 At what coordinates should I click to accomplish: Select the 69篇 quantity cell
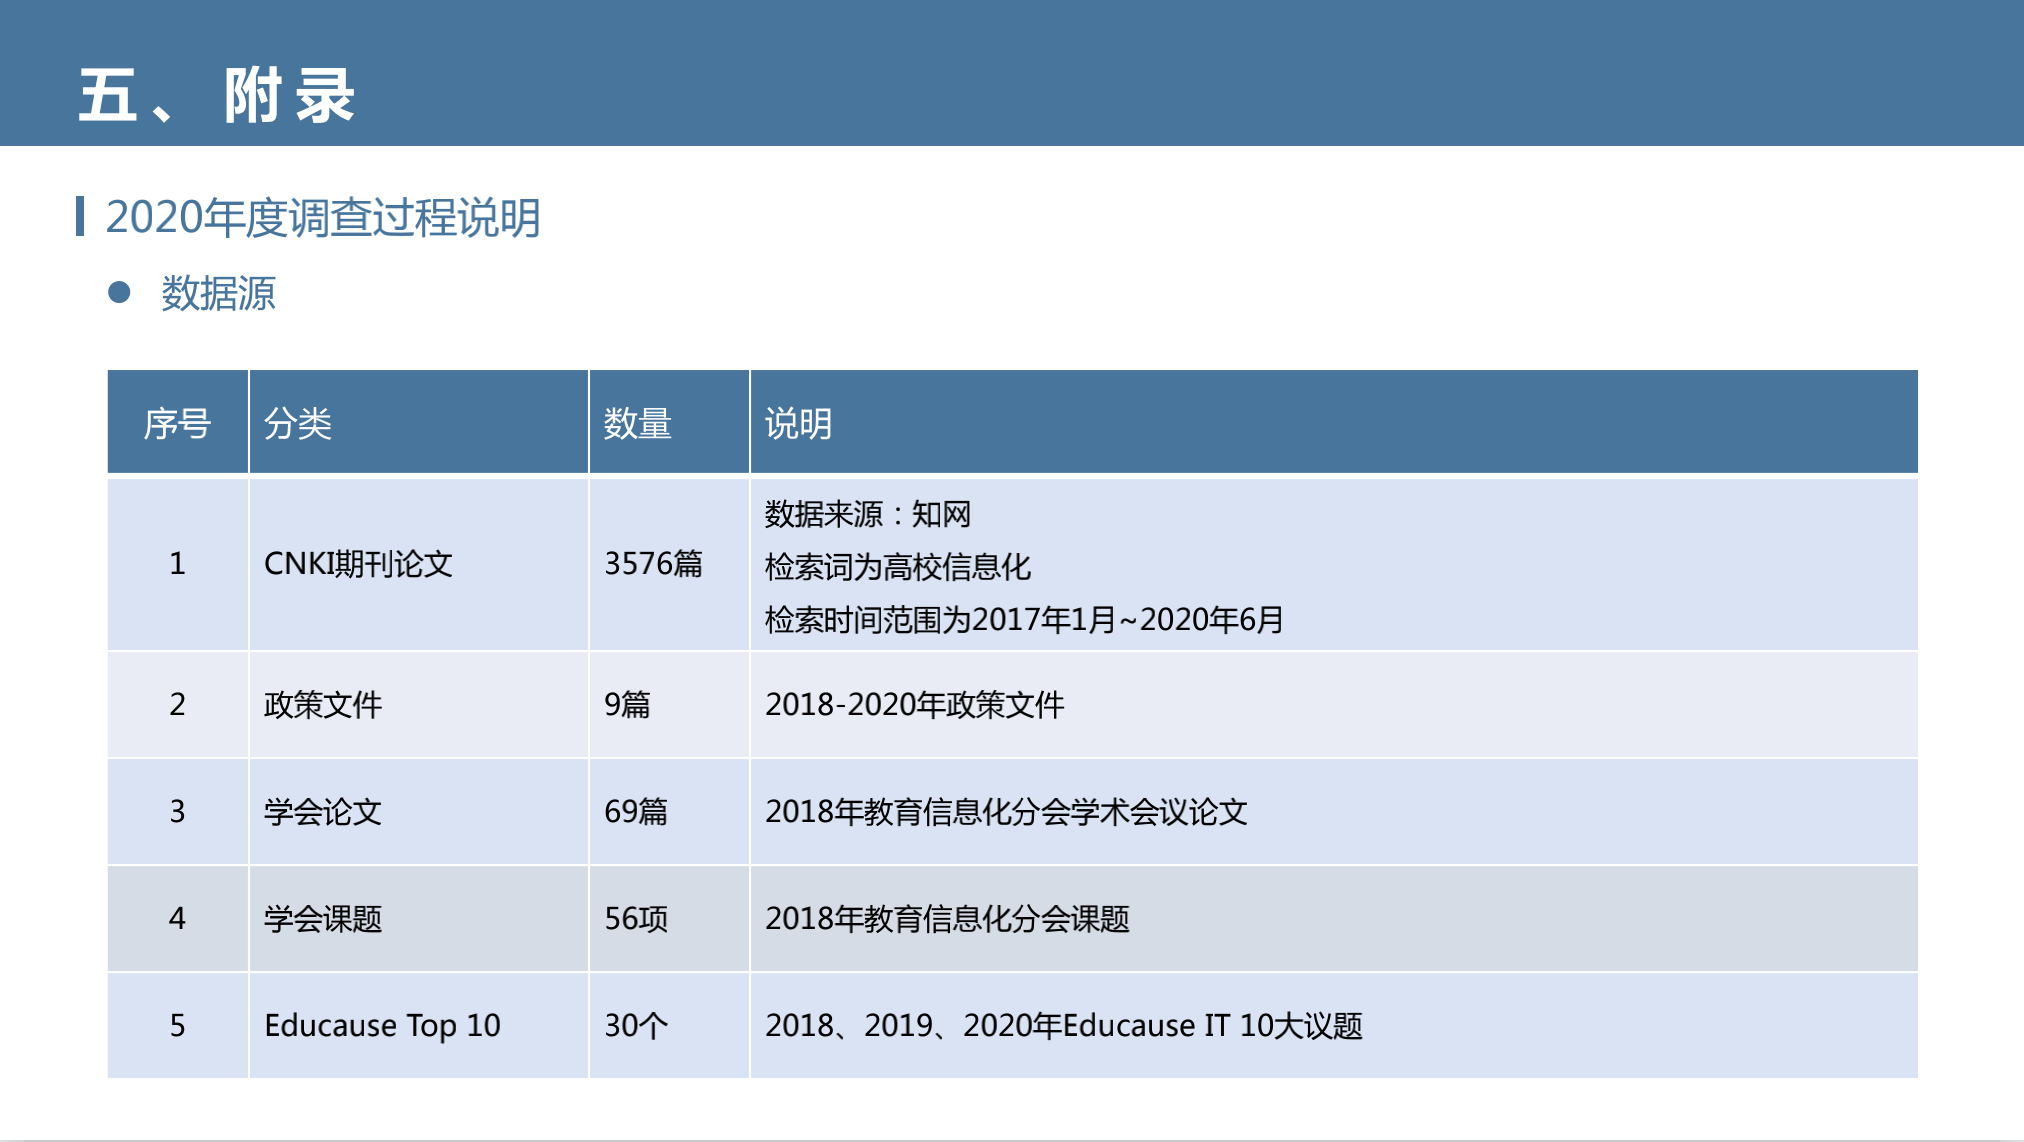click(x=636, y=811)
